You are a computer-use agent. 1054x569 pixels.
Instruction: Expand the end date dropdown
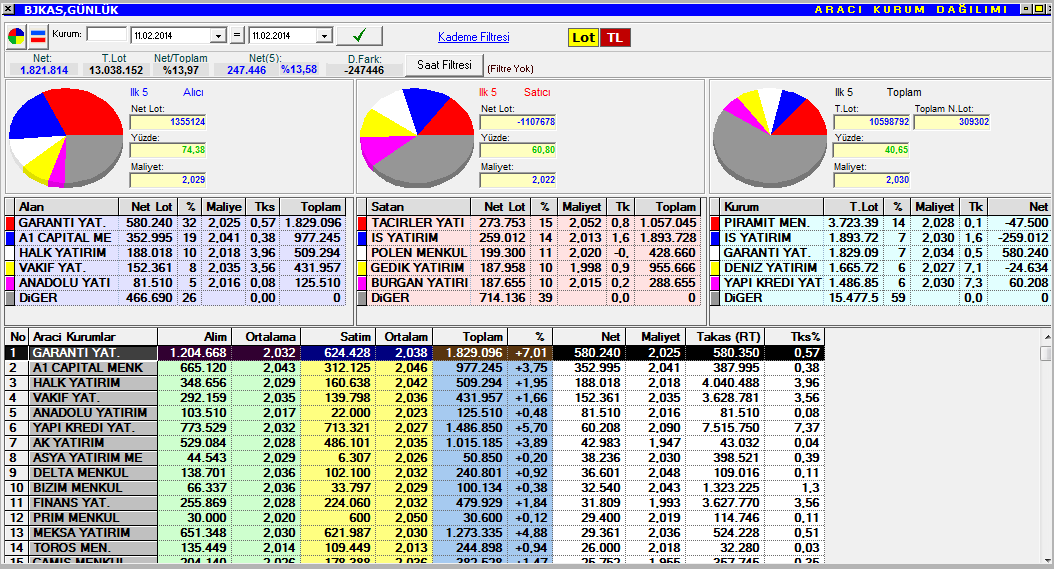click(323, 36)
